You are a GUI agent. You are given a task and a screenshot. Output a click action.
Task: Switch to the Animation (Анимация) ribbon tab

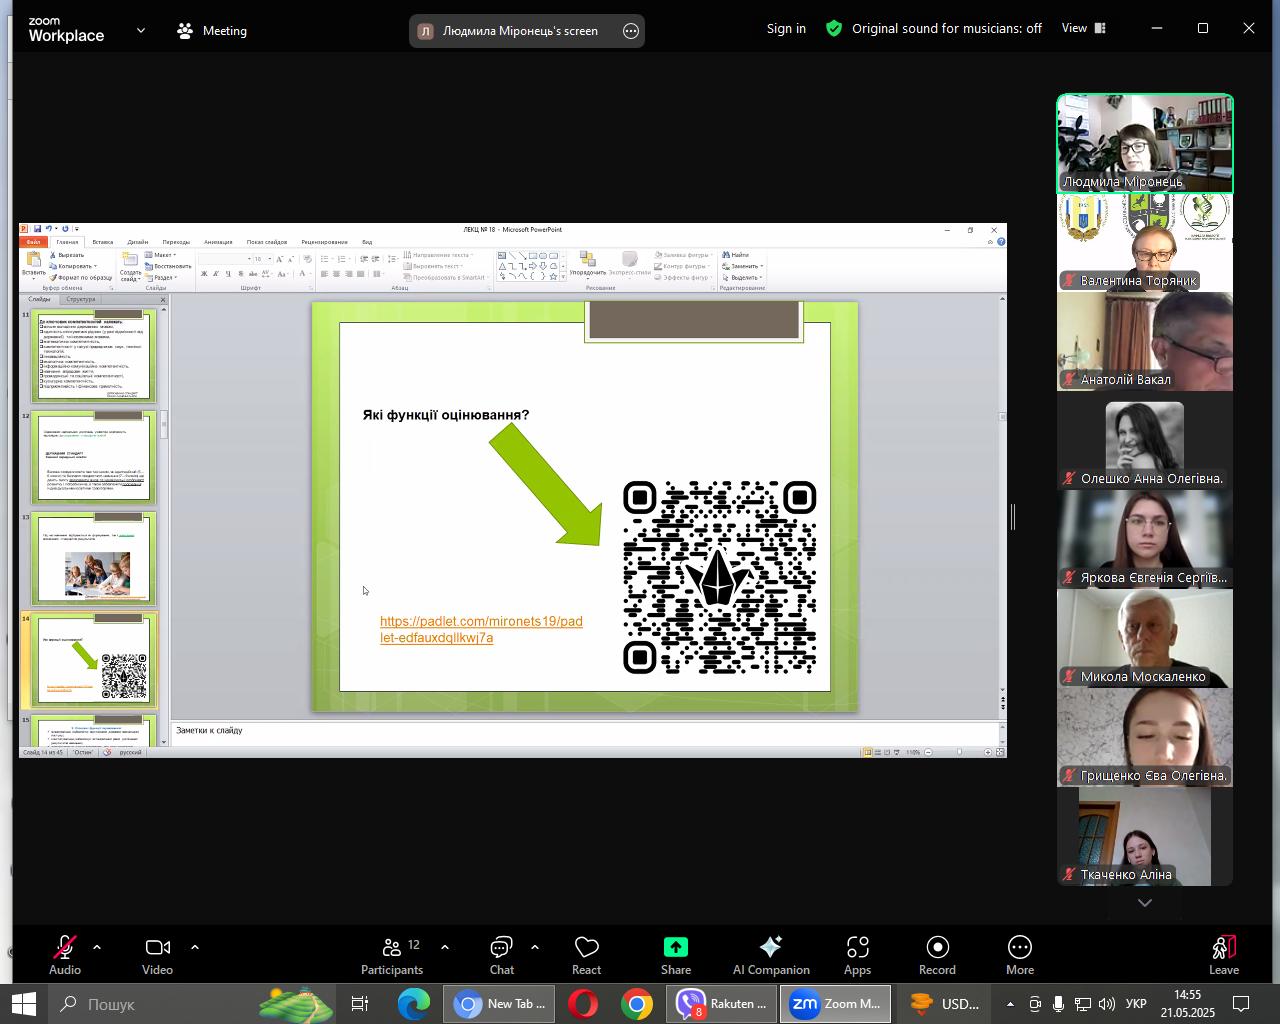218,242
